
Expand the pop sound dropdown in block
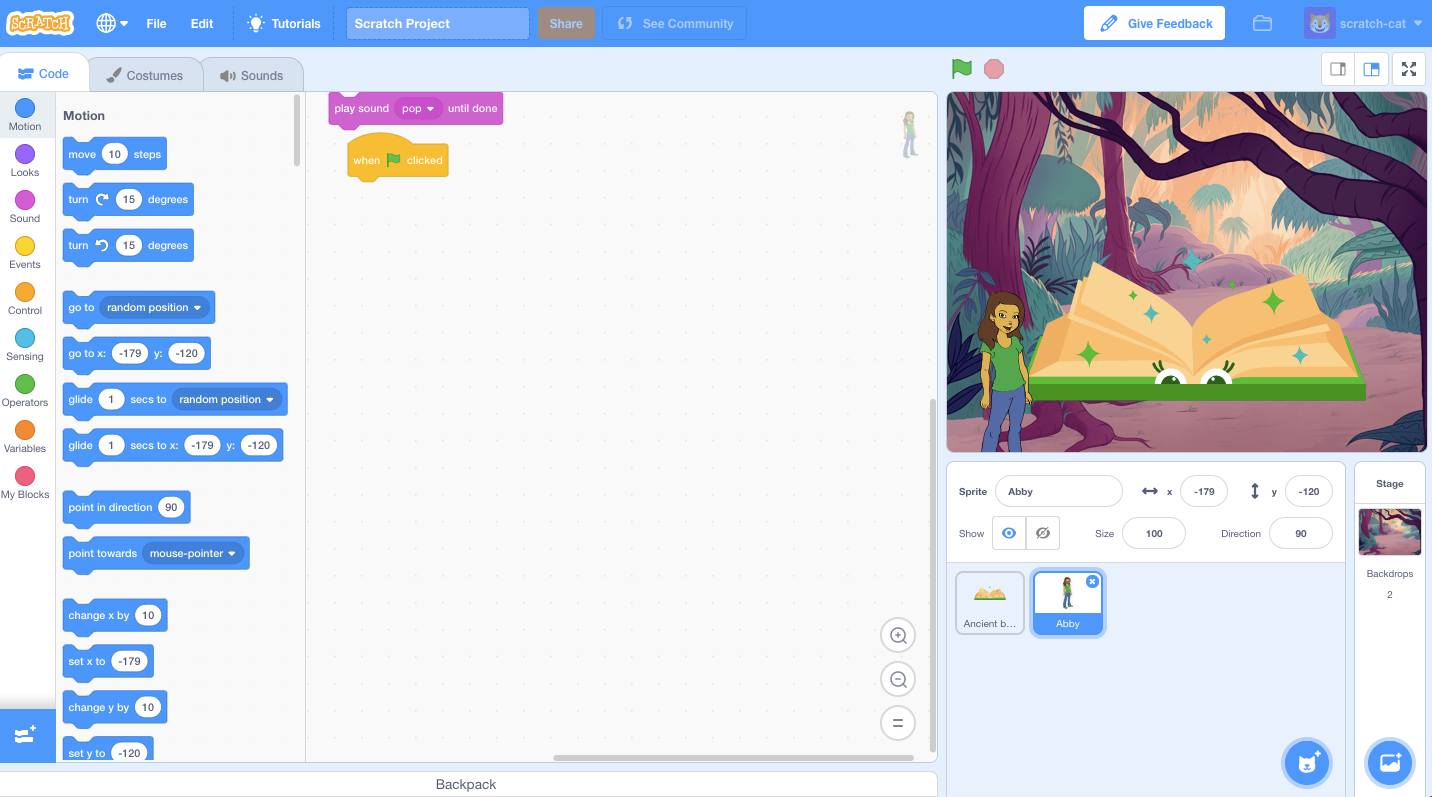pos(431,109)
